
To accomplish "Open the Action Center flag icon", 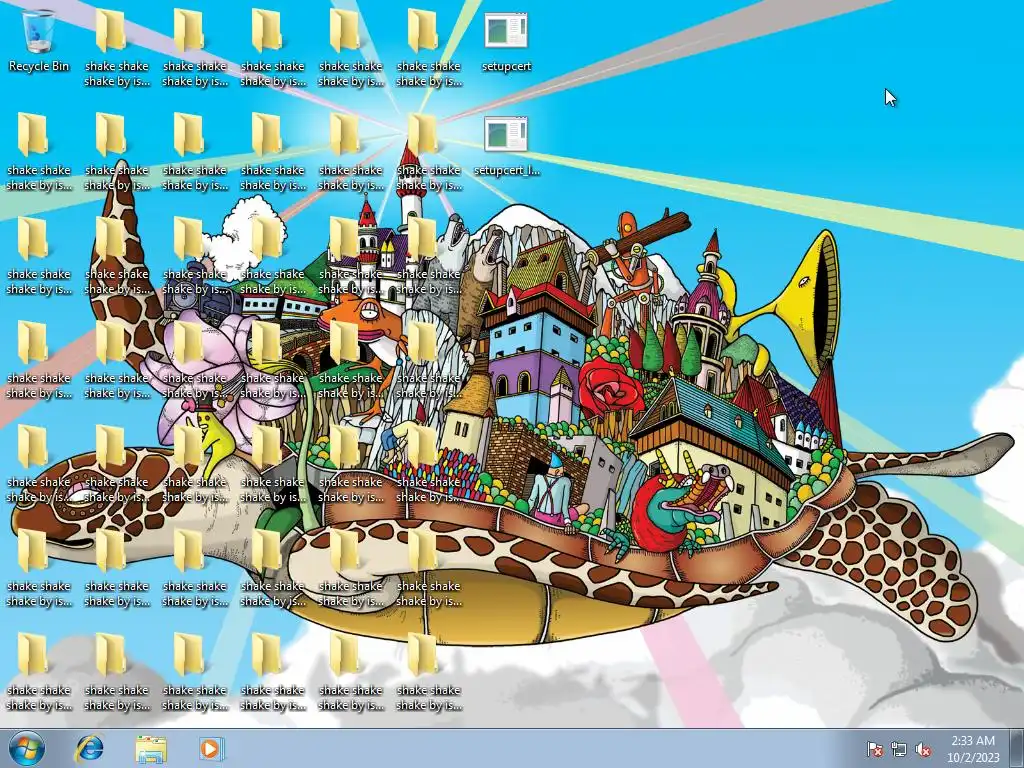I will tap(874, 749).
